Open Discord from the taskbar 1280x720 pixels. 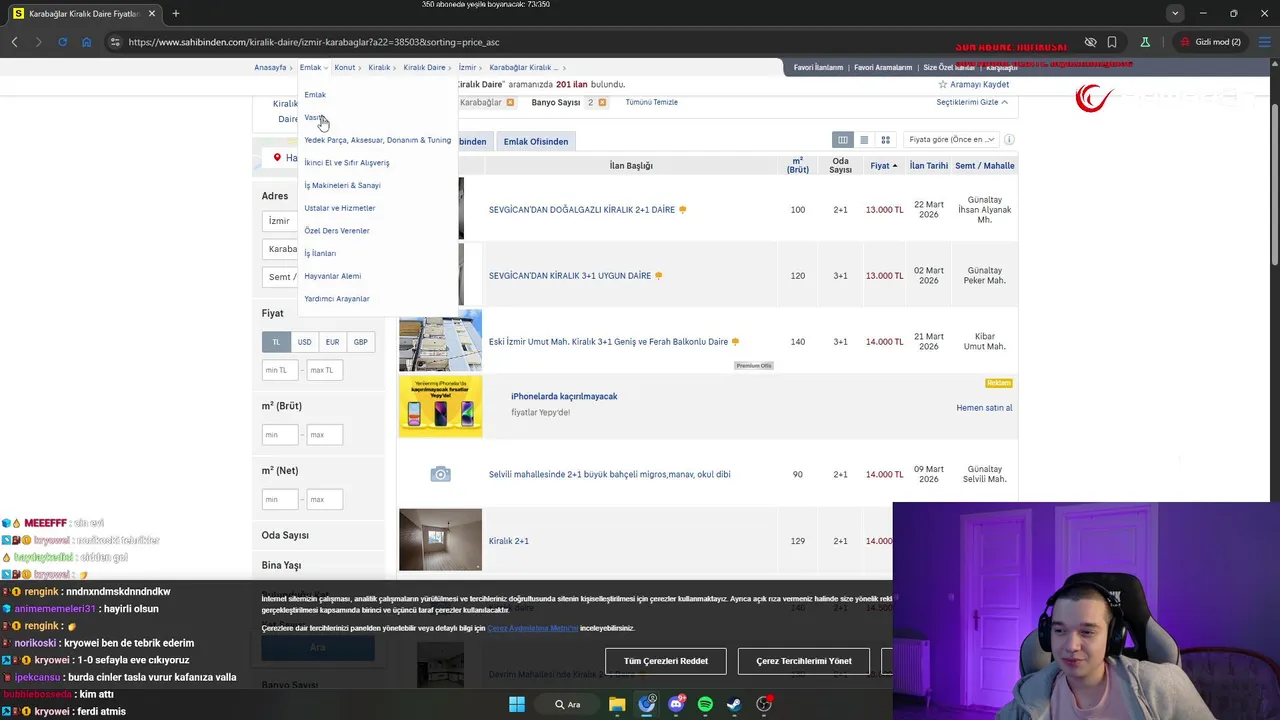tap(676, 704)
